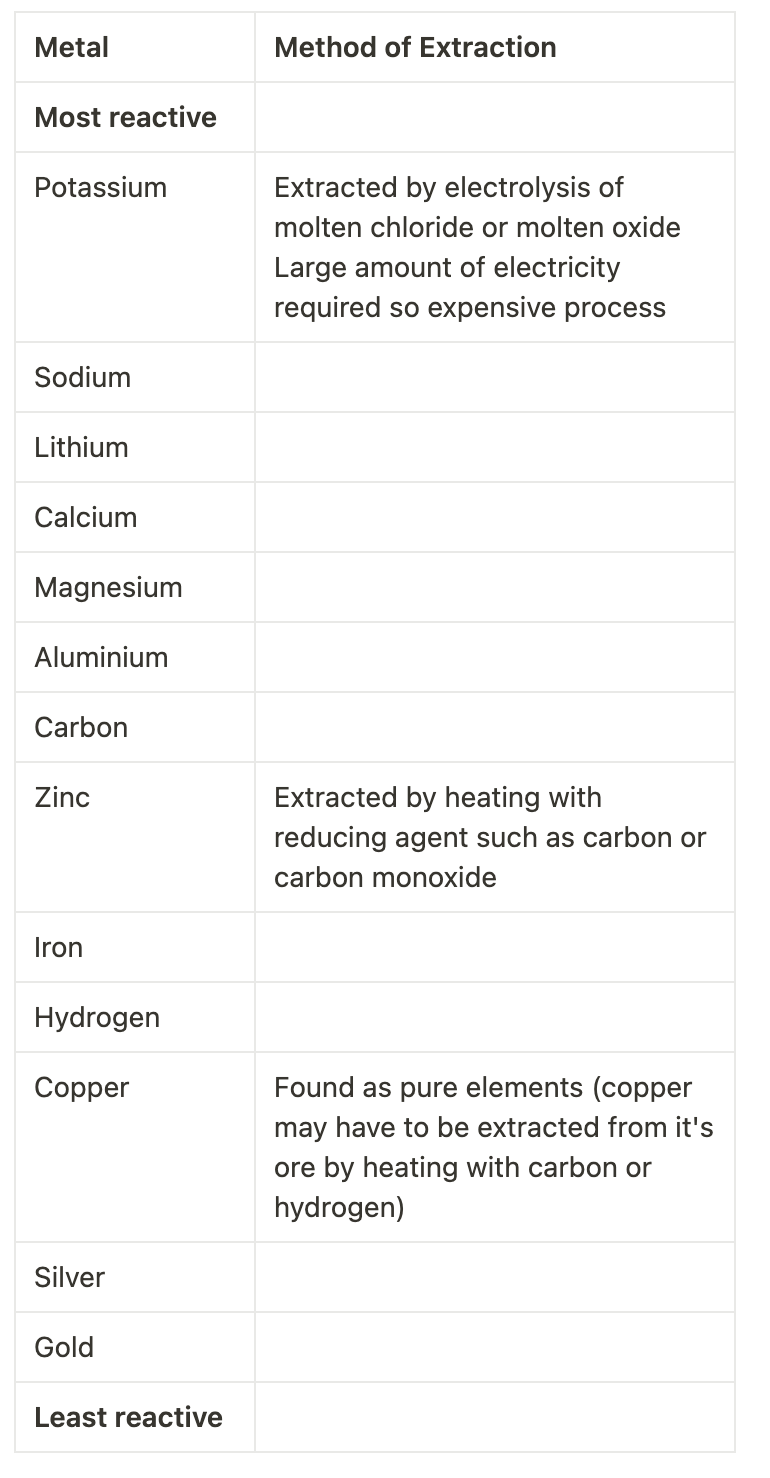Select the Zinc cell
Image resolution: width=770 pixels, height=1478 pixels.
62,797
